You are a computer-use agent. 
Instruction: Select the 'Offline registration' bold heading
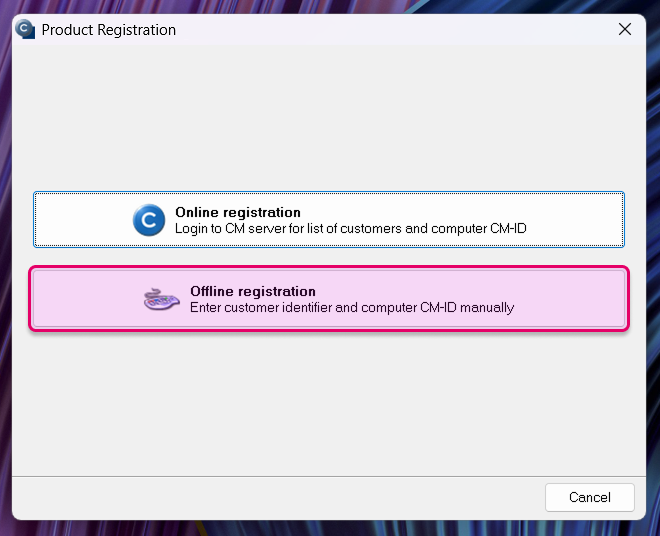253,291
